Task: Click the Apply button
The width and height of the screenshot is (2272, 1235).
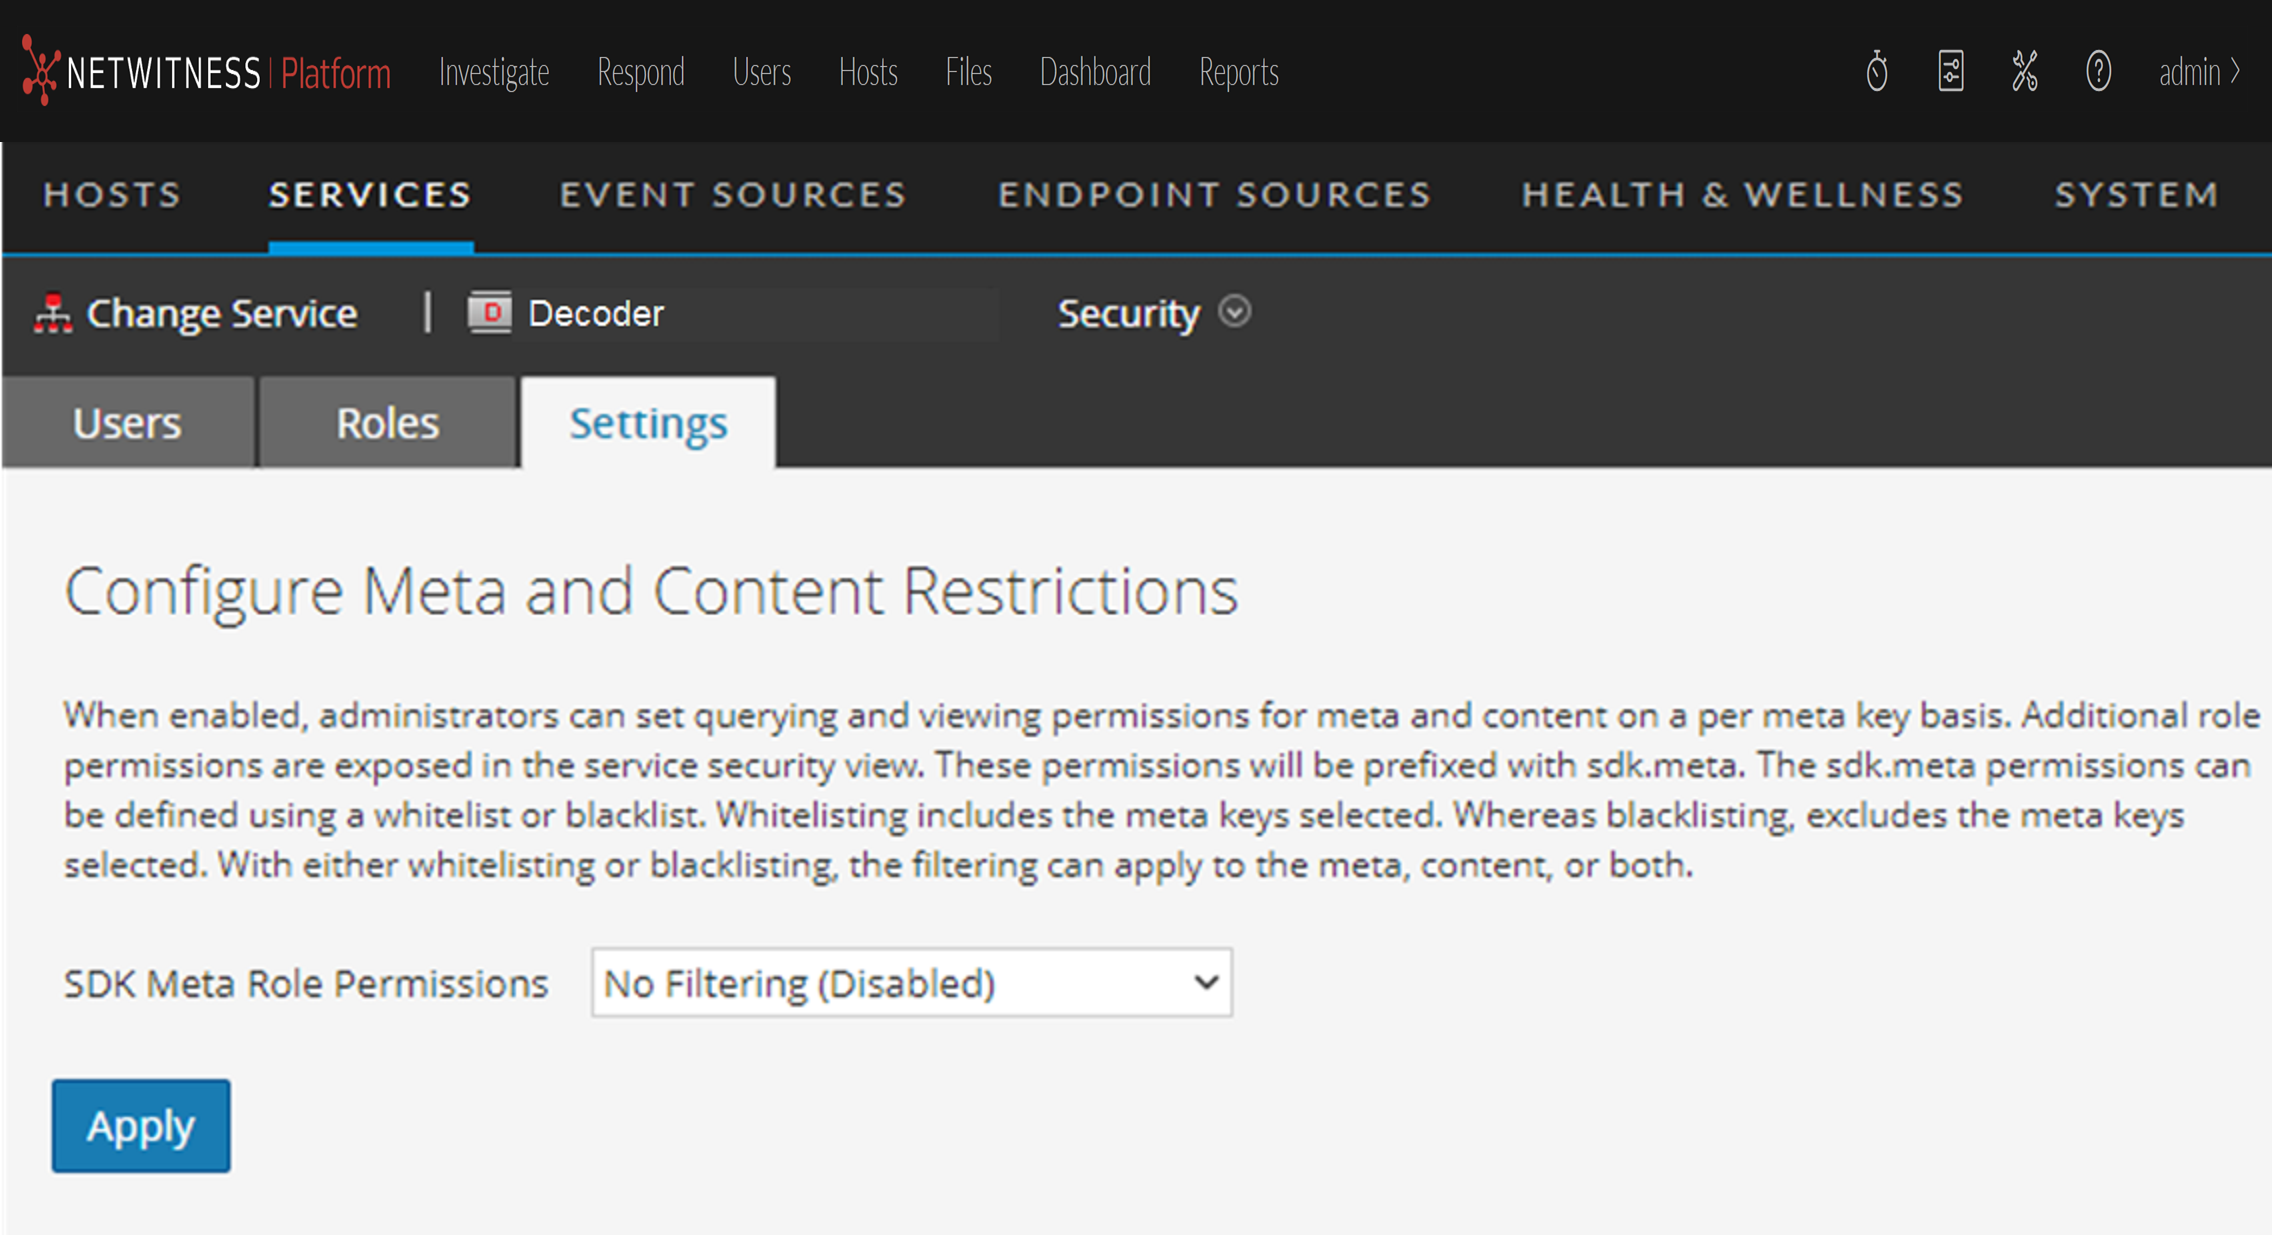Action: pos(141,1126)
